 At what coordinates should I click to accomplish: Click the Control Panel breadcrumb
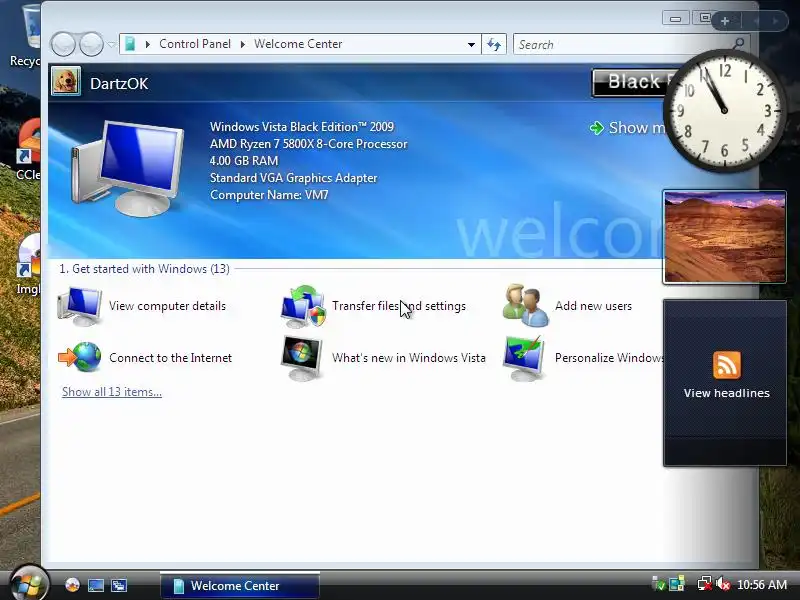coord(195,44)
